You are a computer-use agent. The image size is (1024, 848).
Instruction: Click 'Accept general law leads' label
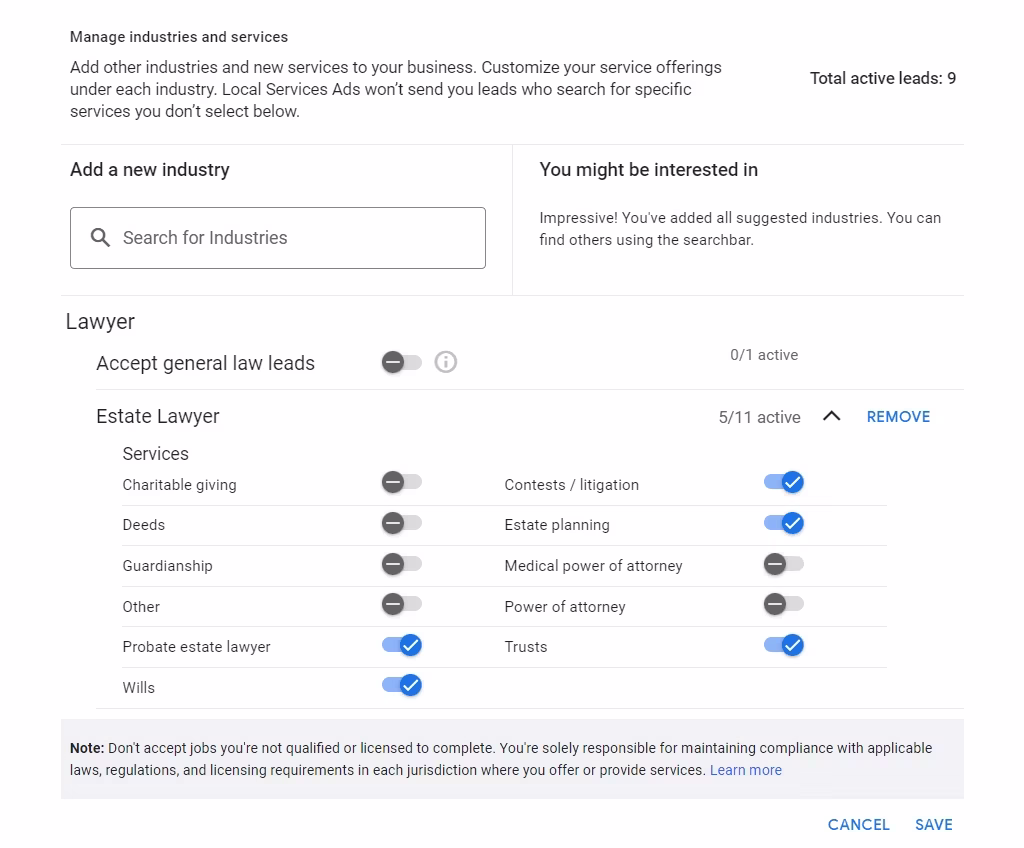[x=206, y=363]
